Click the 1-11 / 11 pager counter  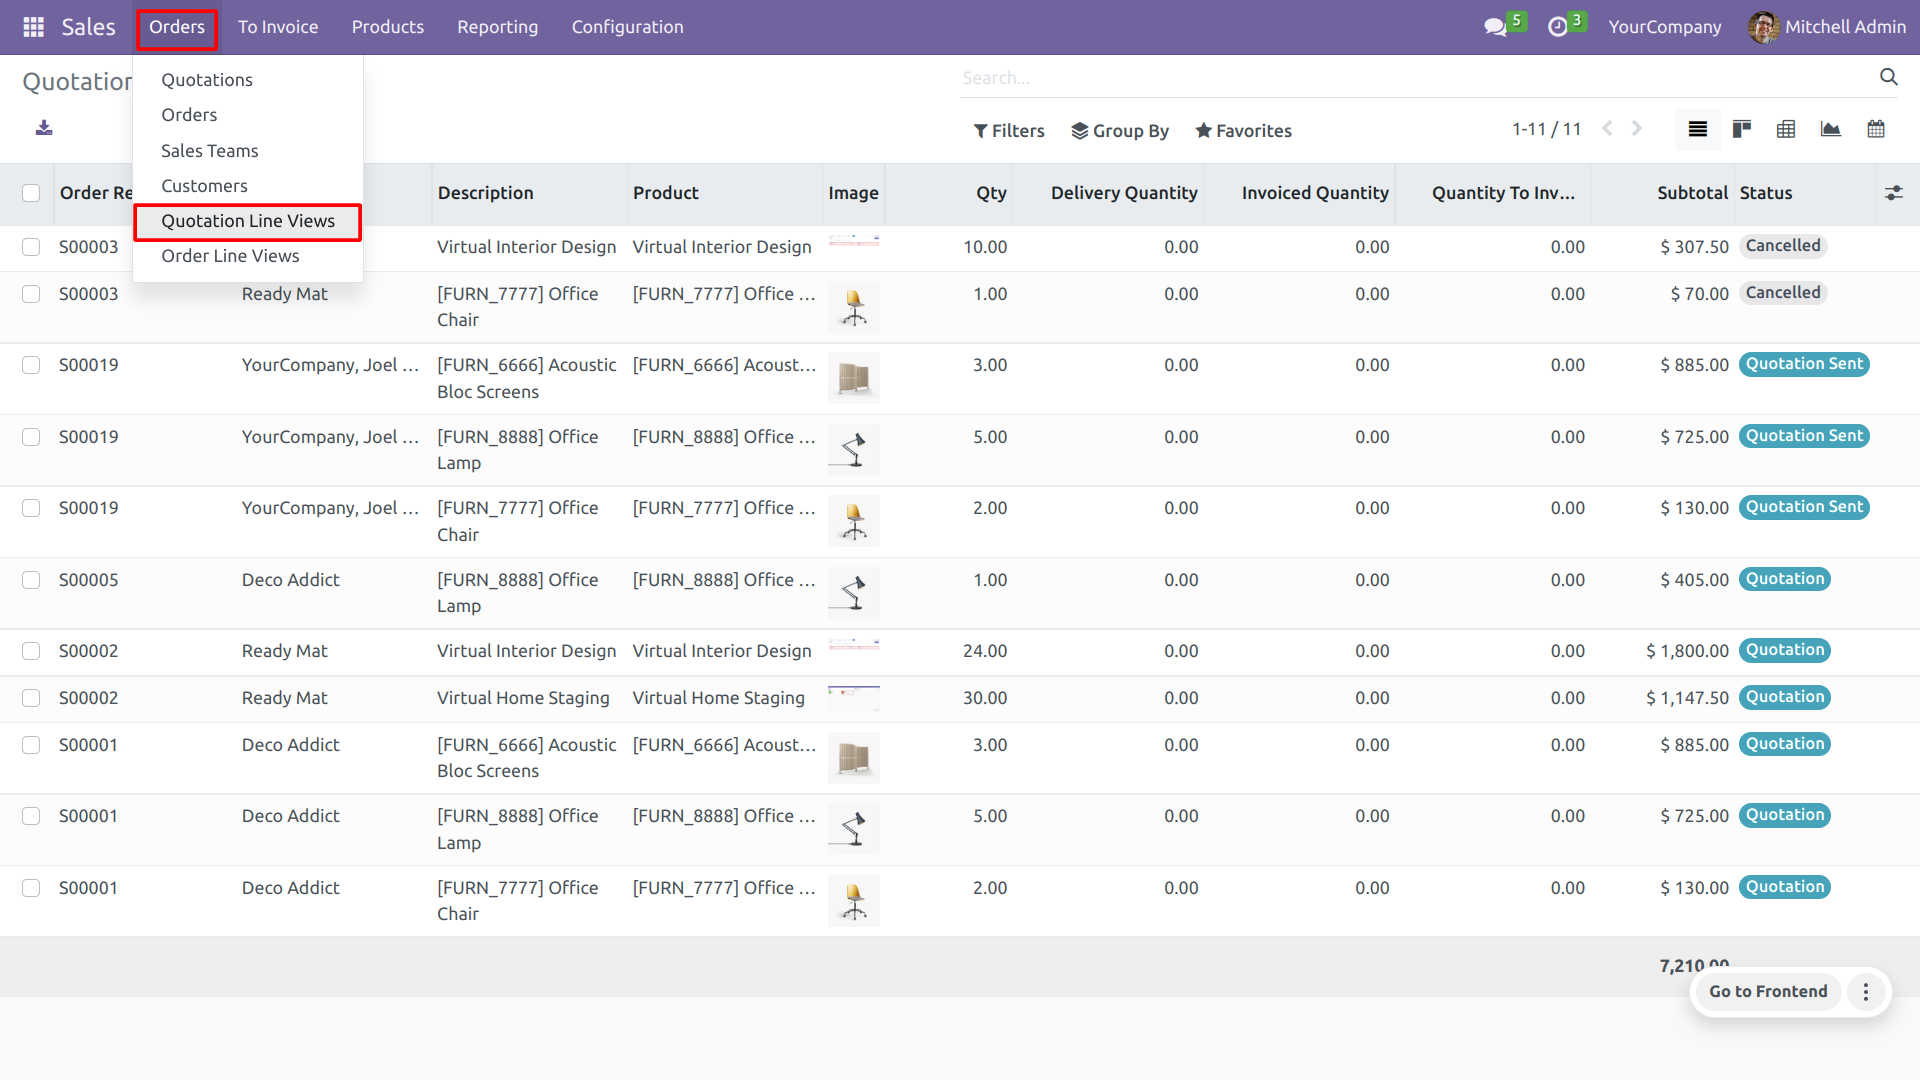point(1546,129)
